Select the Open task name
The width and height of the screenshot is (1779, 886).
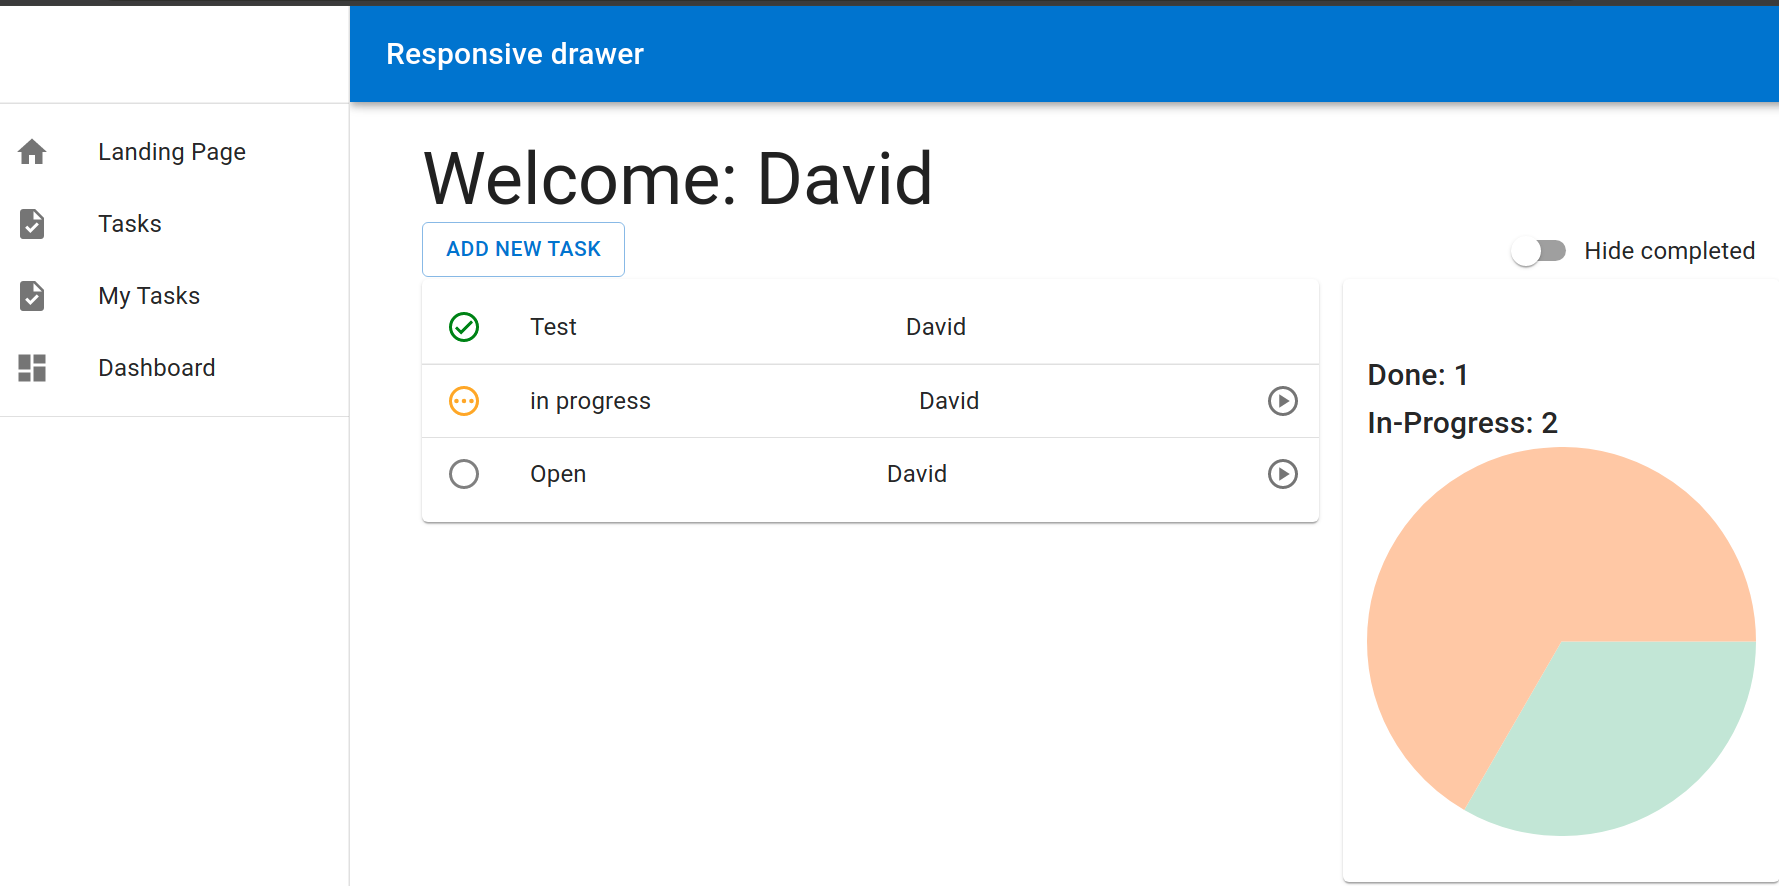tap(558, 474)
